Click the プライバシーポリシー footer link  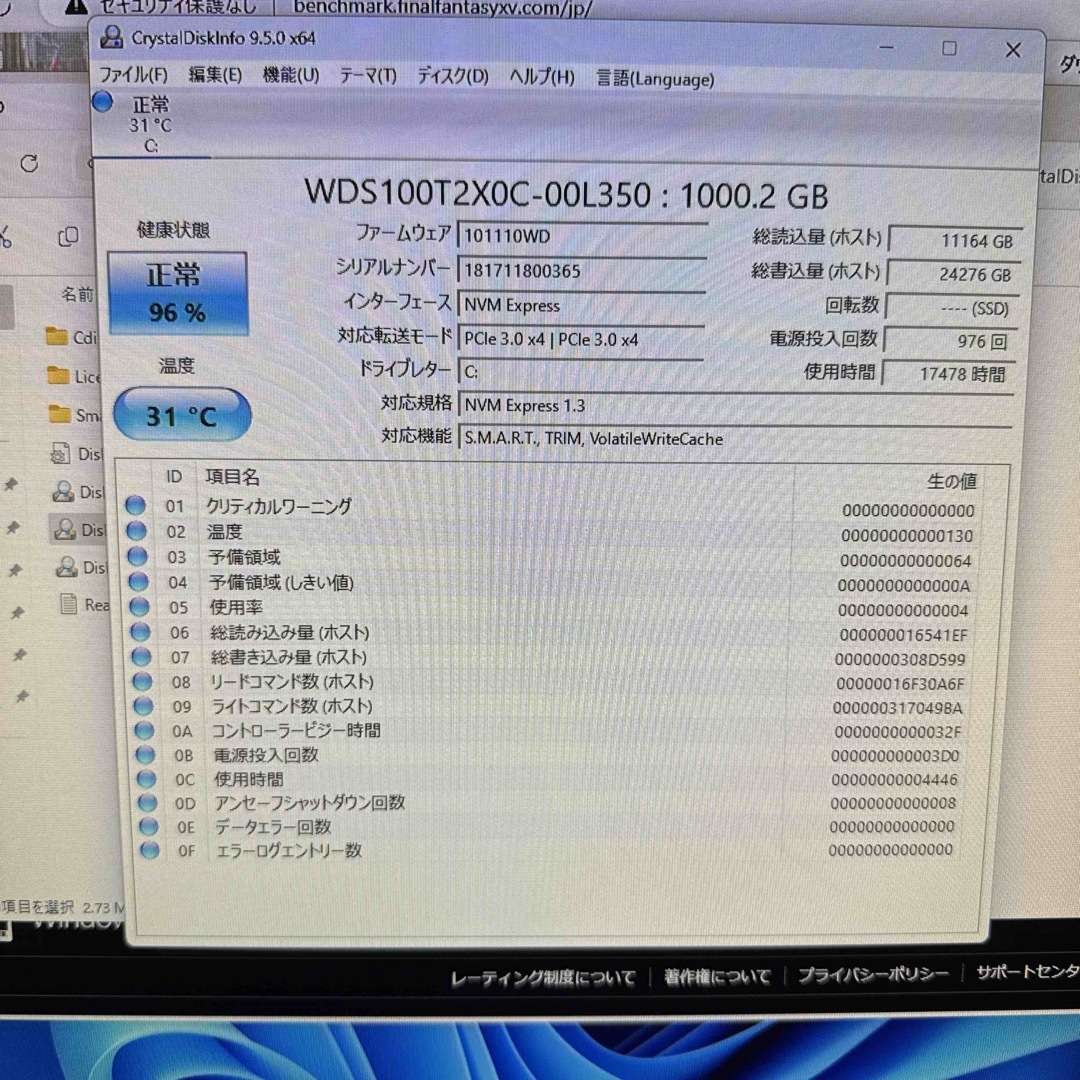[x=873, y=974]
